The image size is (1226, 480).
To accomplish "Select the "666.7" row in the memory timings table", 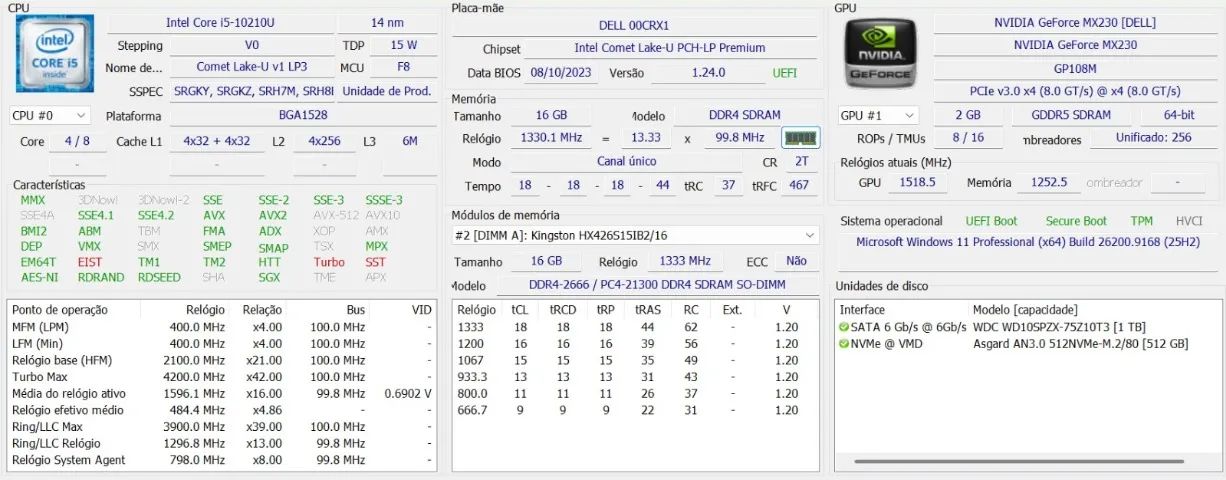I will click(635, 410).
